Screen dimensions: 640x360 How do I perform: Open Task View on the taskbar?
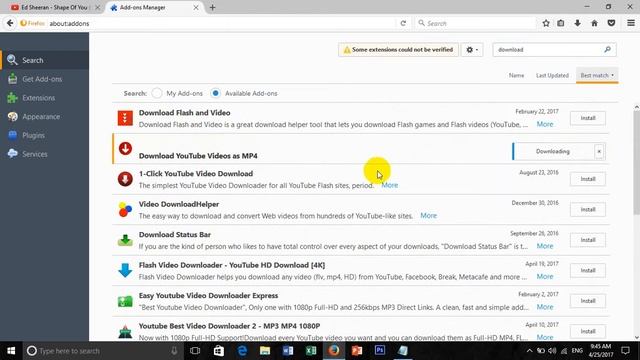tap(195, 351)
